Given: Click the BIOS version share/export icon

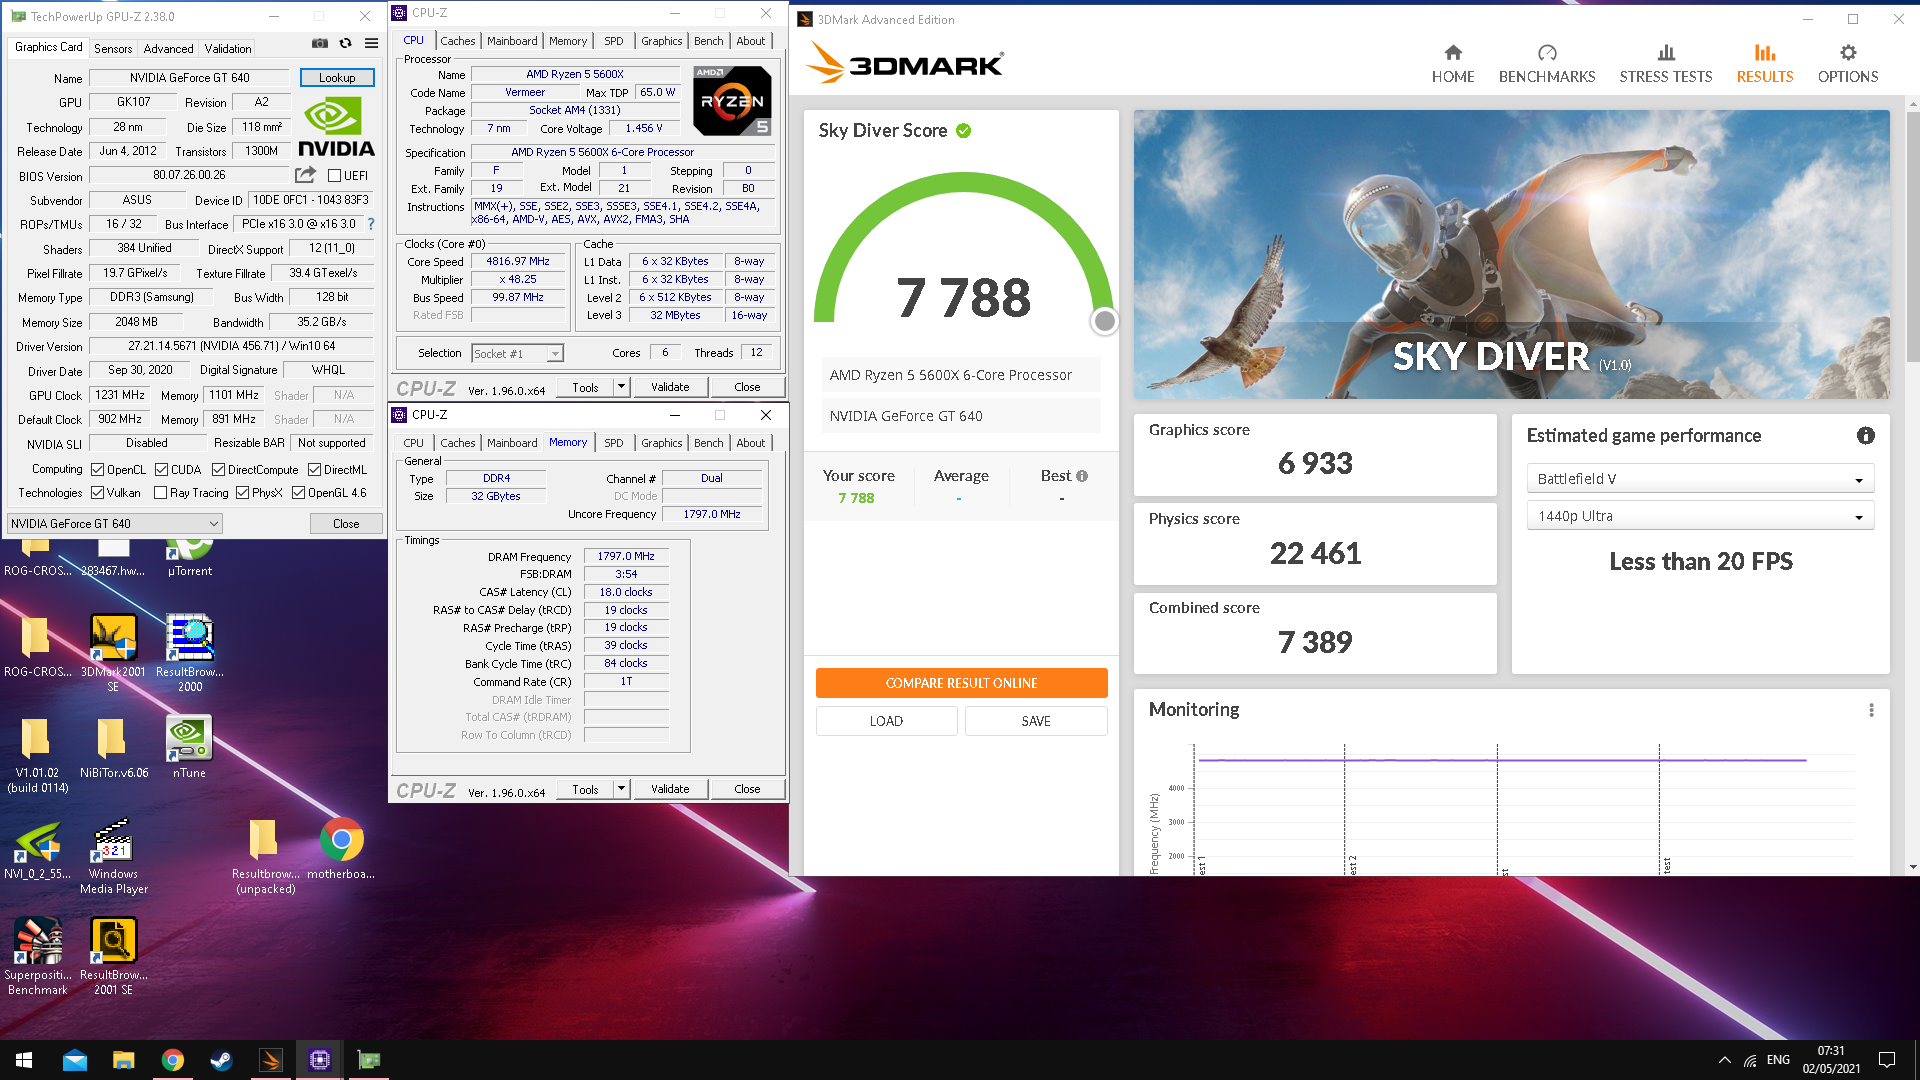Looking at the screenshot, I should tap(306, 175).
